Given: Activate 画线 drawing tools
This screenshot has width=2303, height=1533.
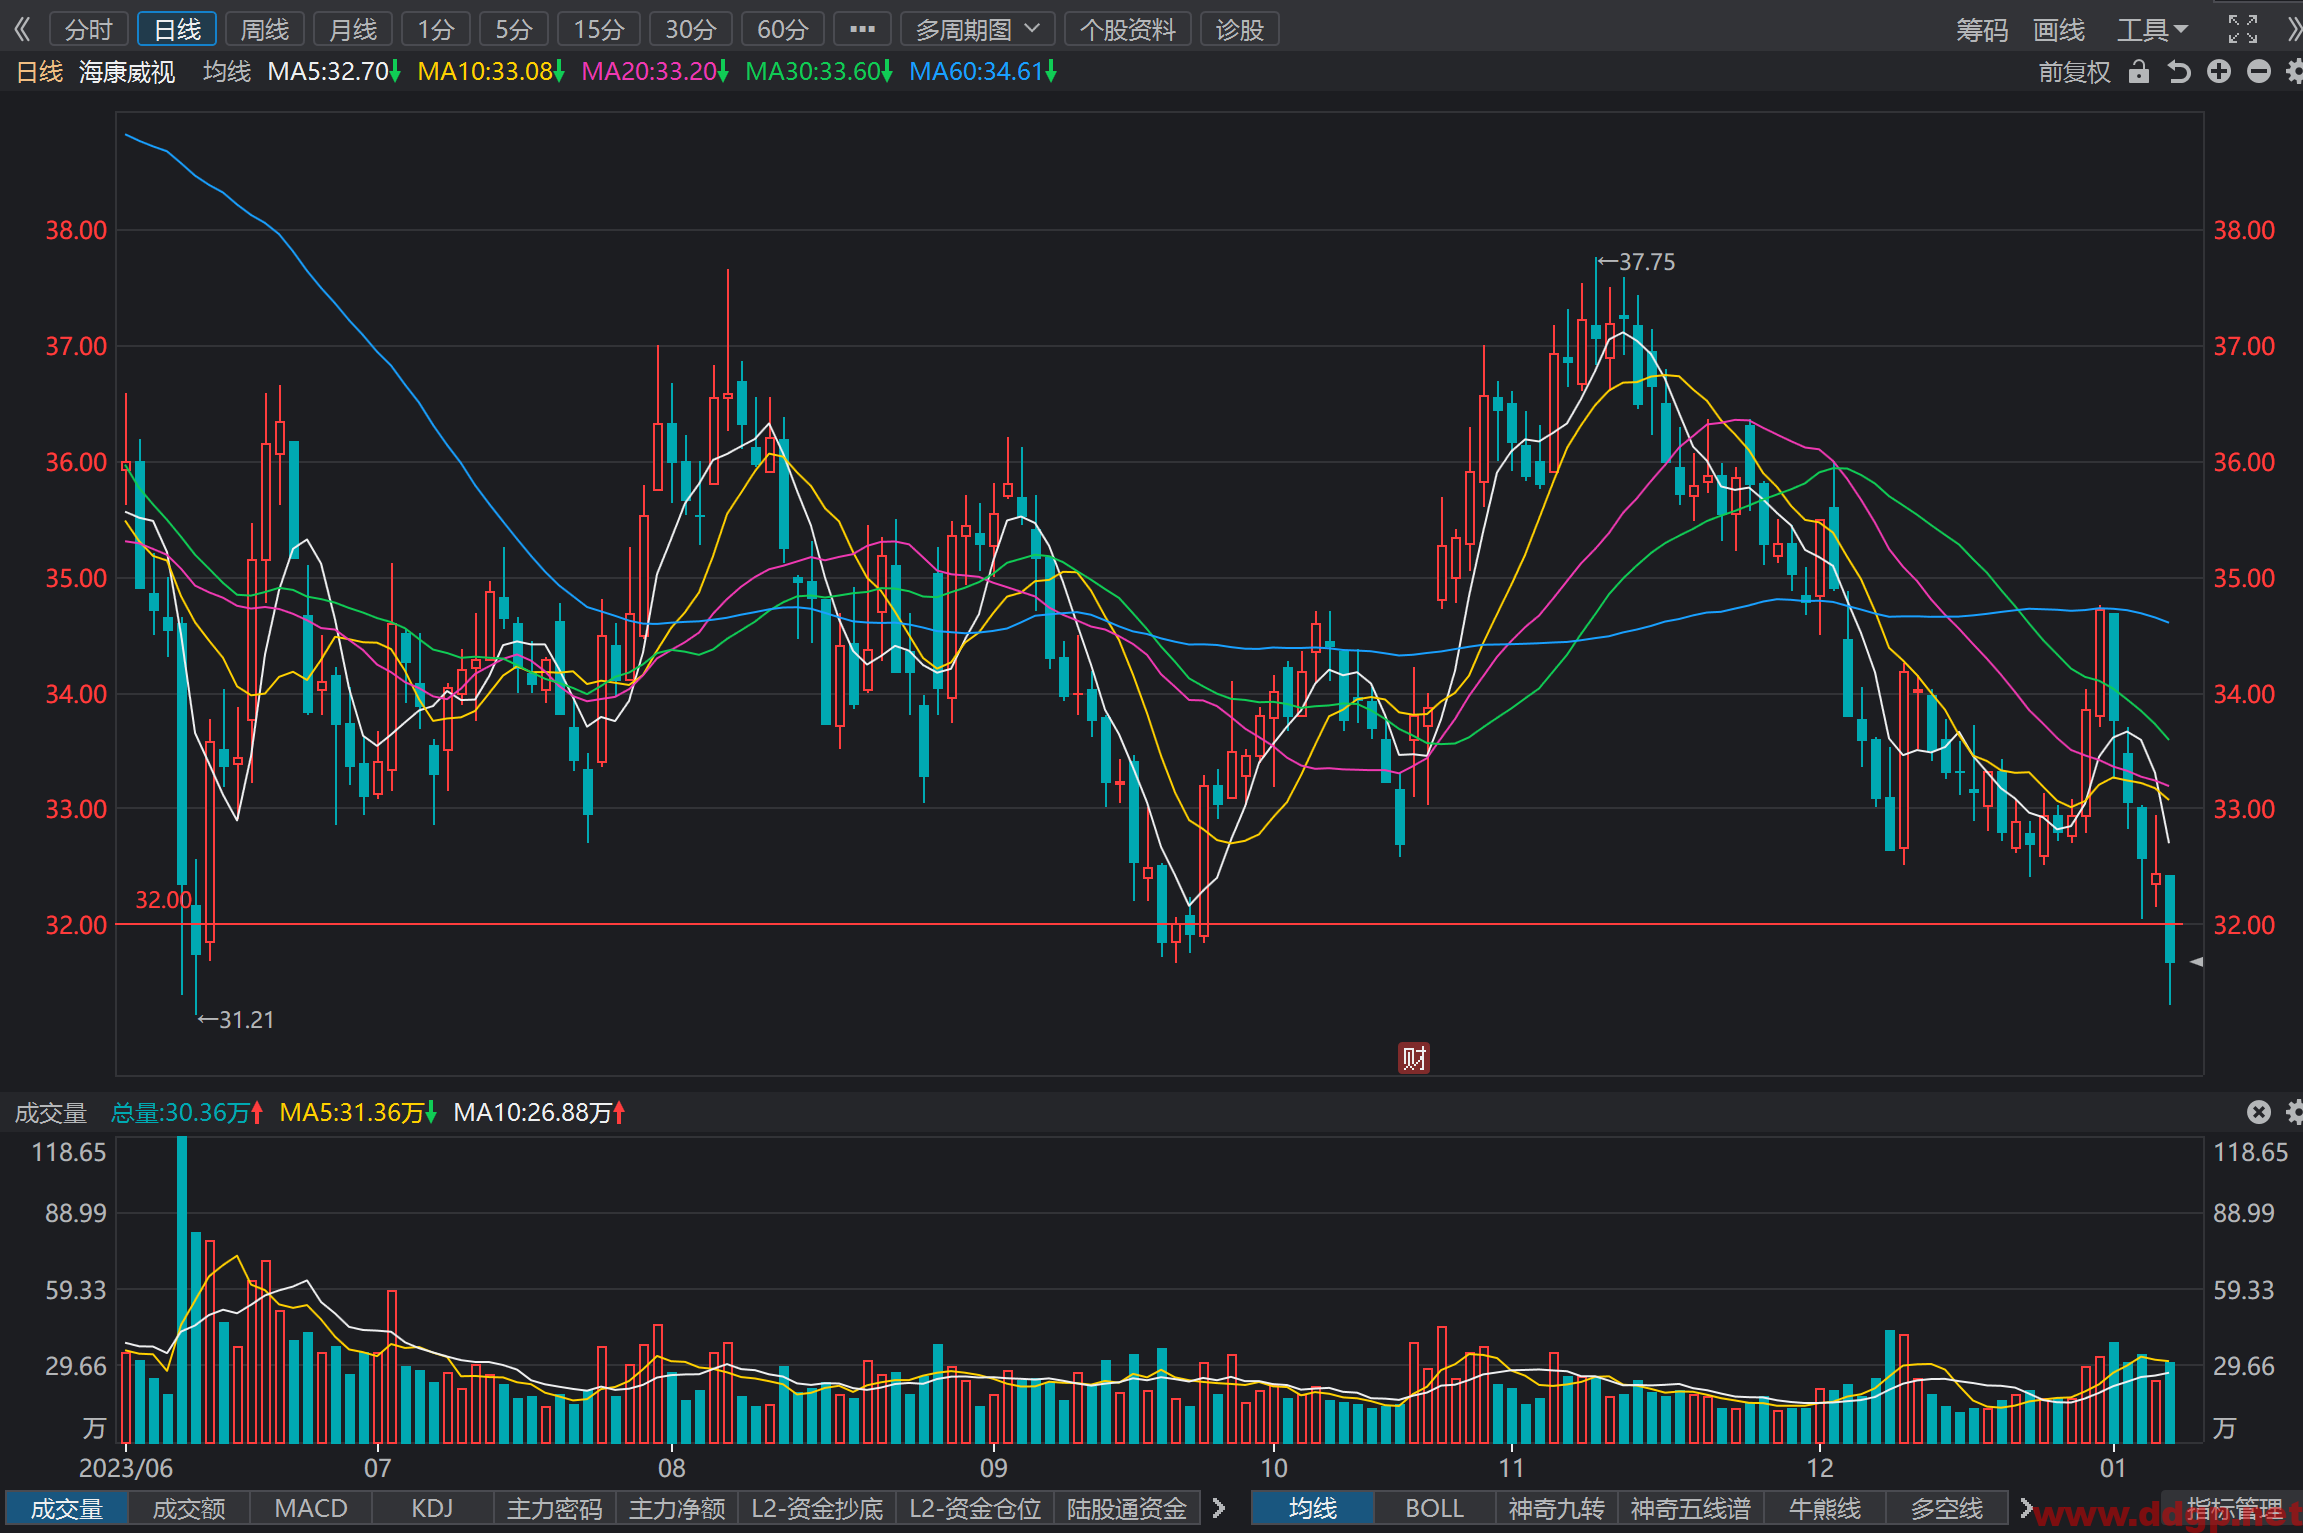Looking at the screenshot, I should click(x=2059, y=30).
